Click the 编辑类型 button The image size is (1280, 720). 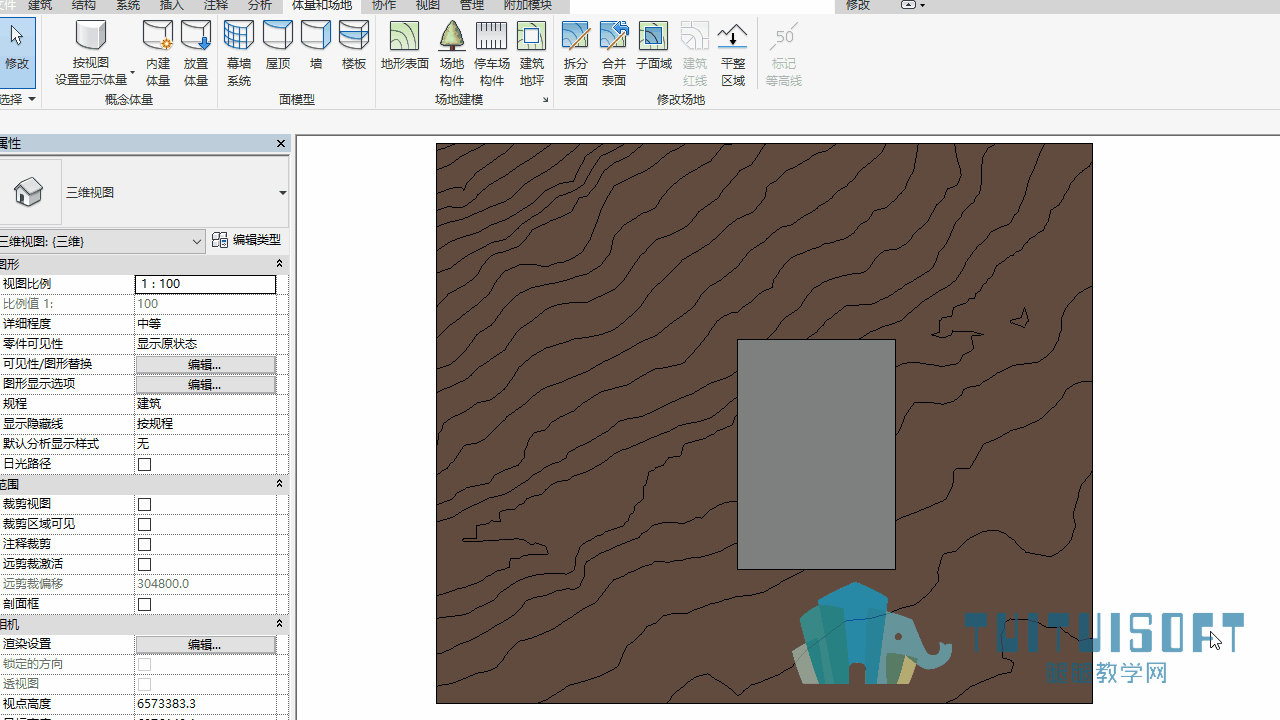[x=247, y=240]
